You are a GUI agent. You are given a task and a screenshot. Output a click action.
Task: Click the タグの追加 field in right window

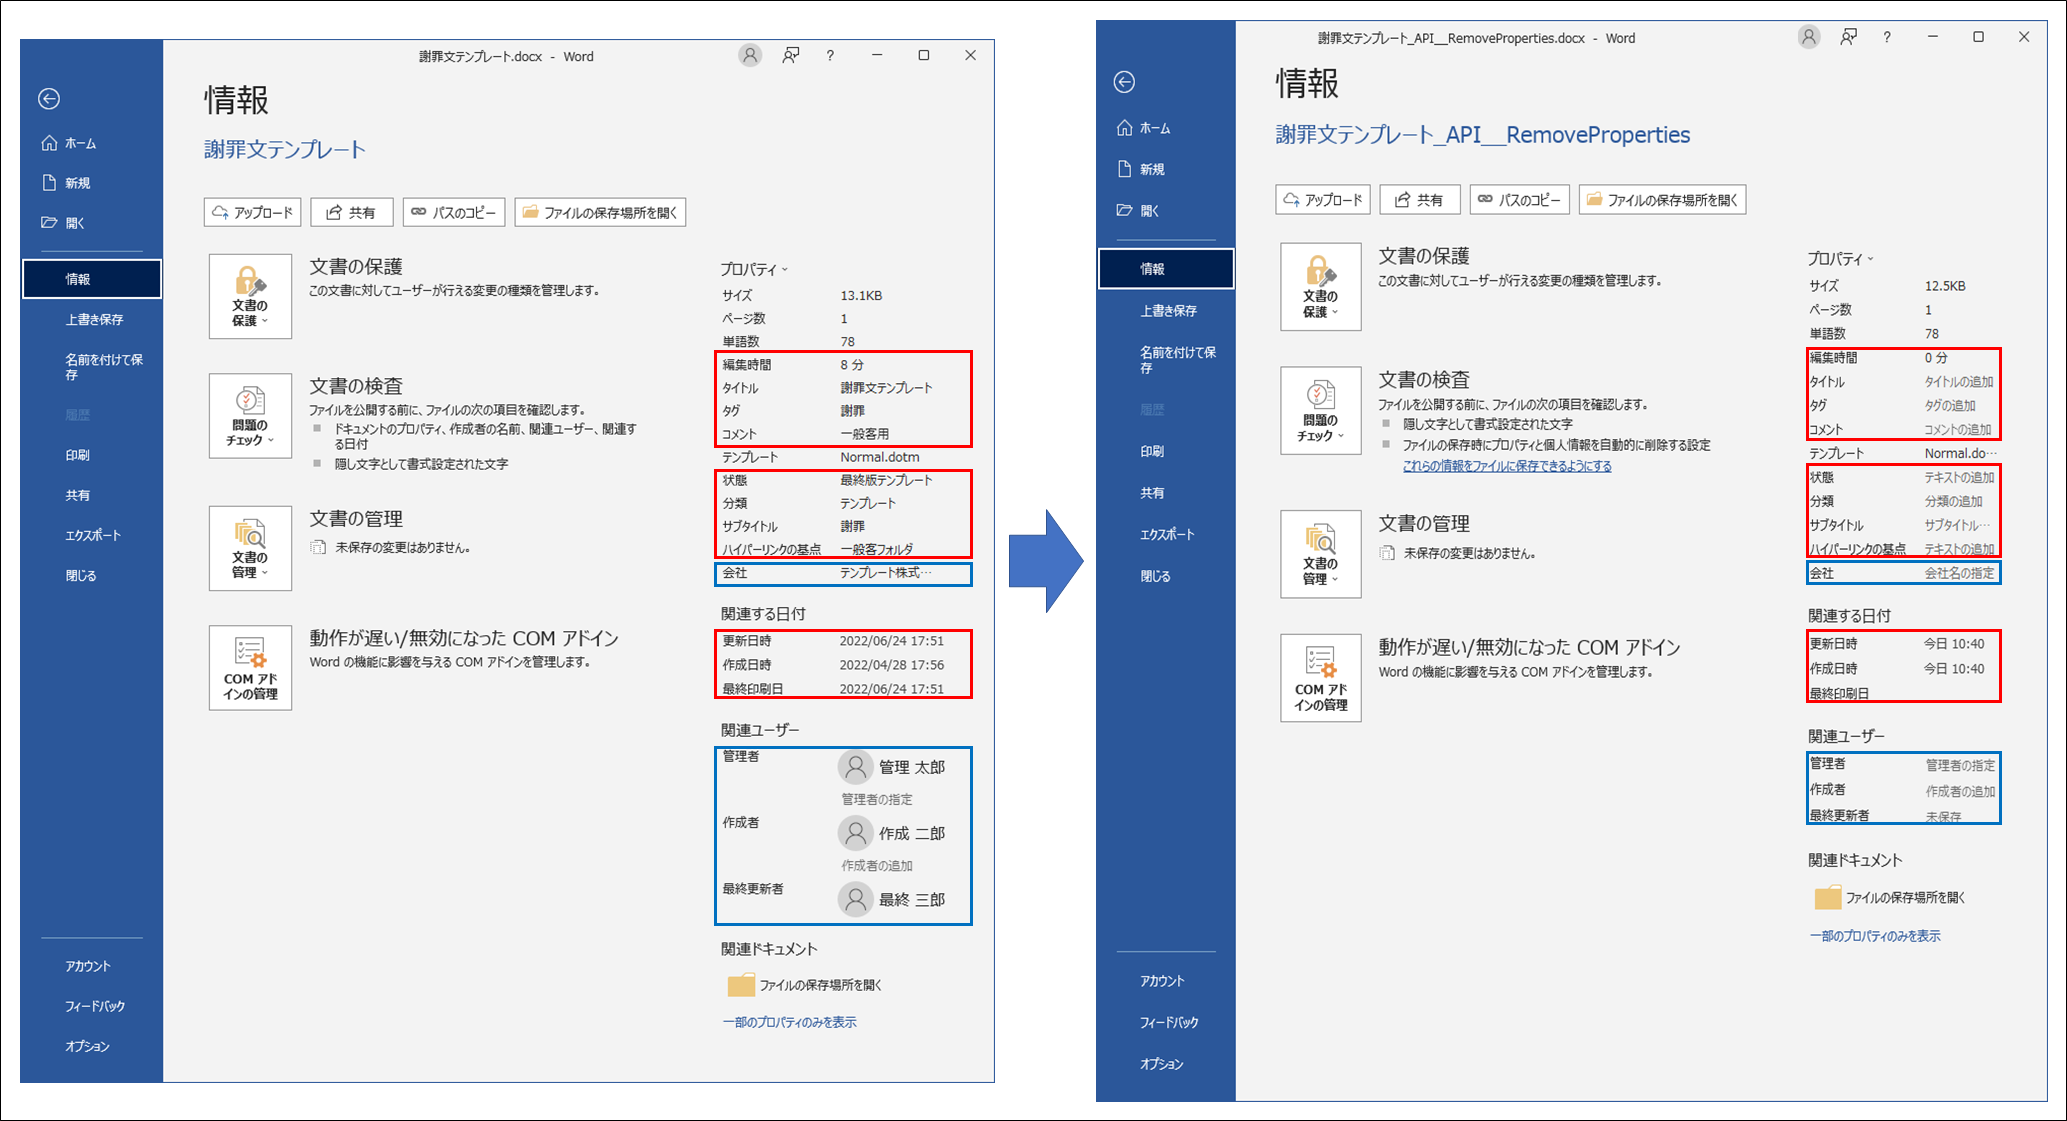pyautogui.click(x=1950, y=406)
